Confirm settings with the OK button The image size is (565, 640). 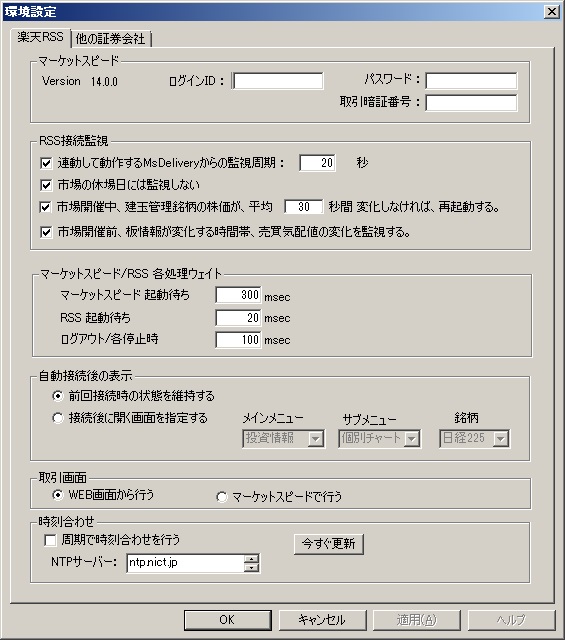pos(228,620)
